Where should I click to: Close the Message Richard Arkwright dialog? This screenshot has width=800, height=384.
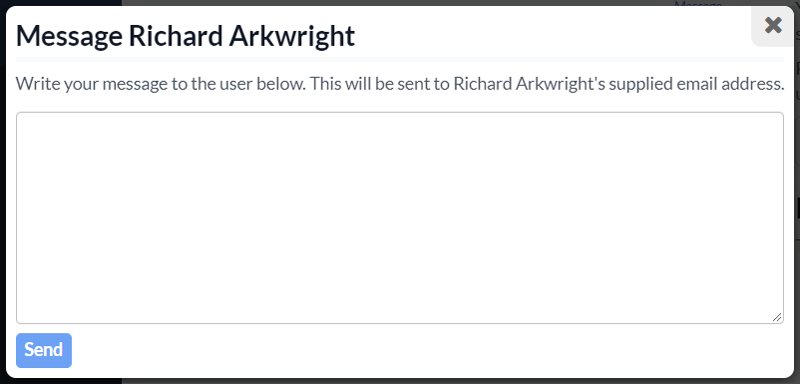pos(773,25)
